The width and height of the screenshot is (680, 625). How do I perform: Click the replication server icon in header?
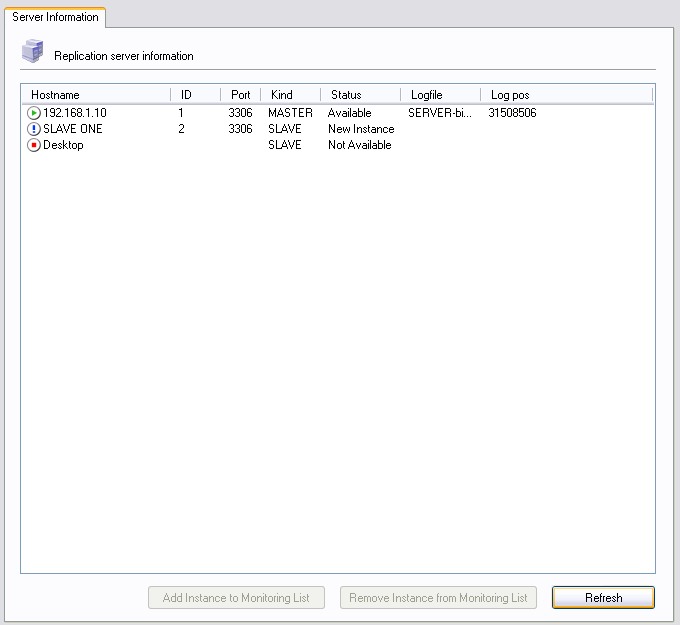(33, 53)
